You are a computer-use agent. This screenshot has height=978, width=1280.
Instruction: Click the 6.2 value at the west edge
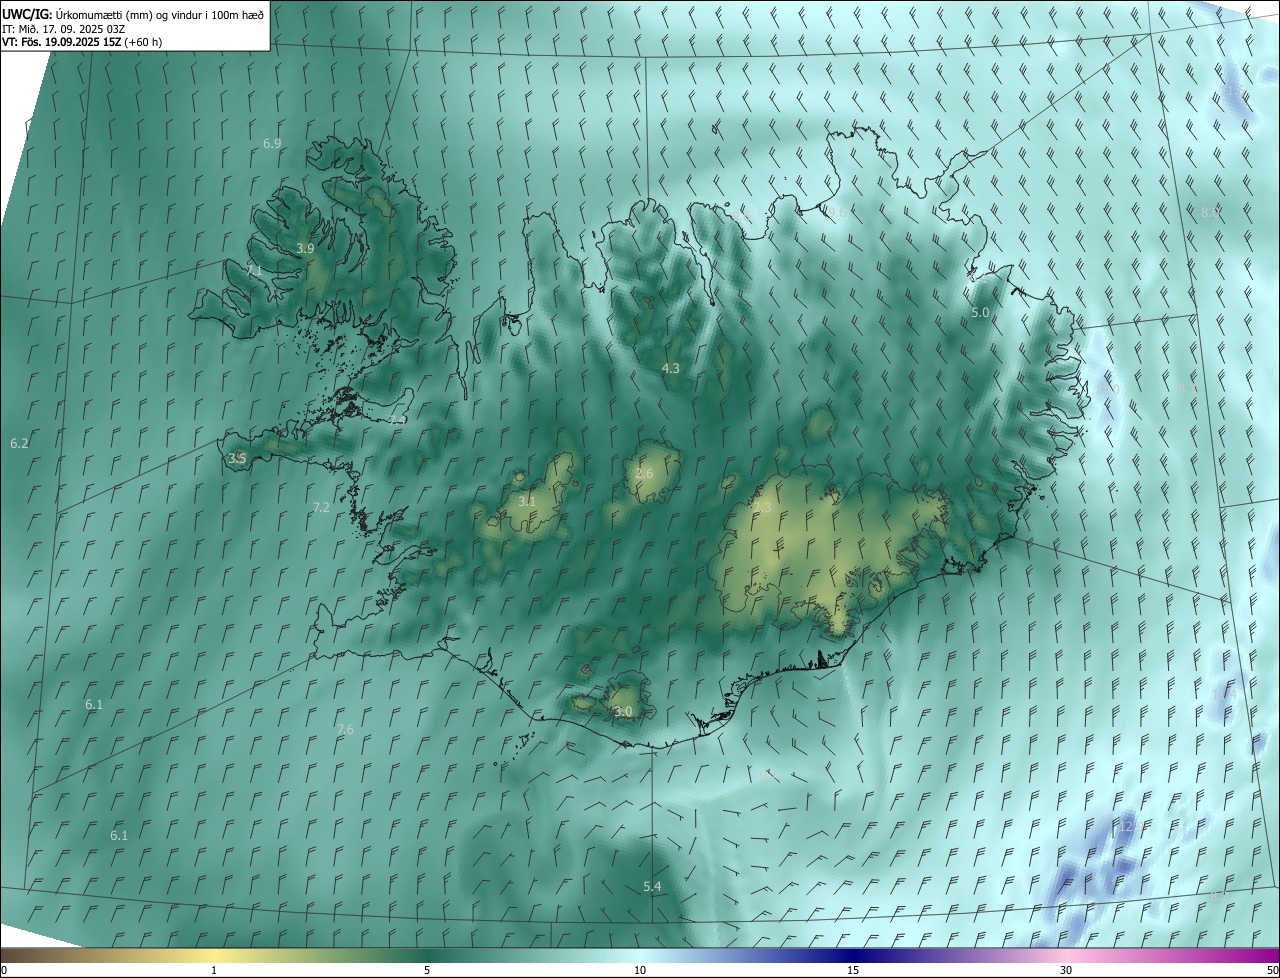tap(19, 443)
